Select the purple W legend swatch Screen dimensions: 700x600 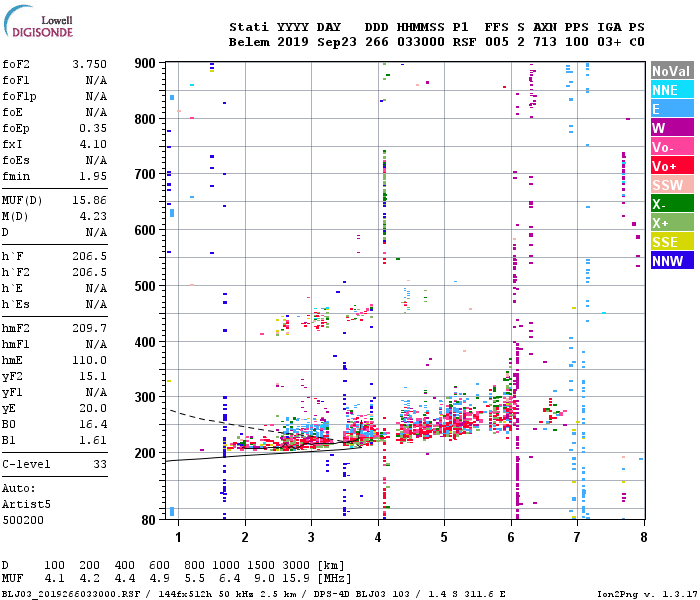tap(672, 128)
